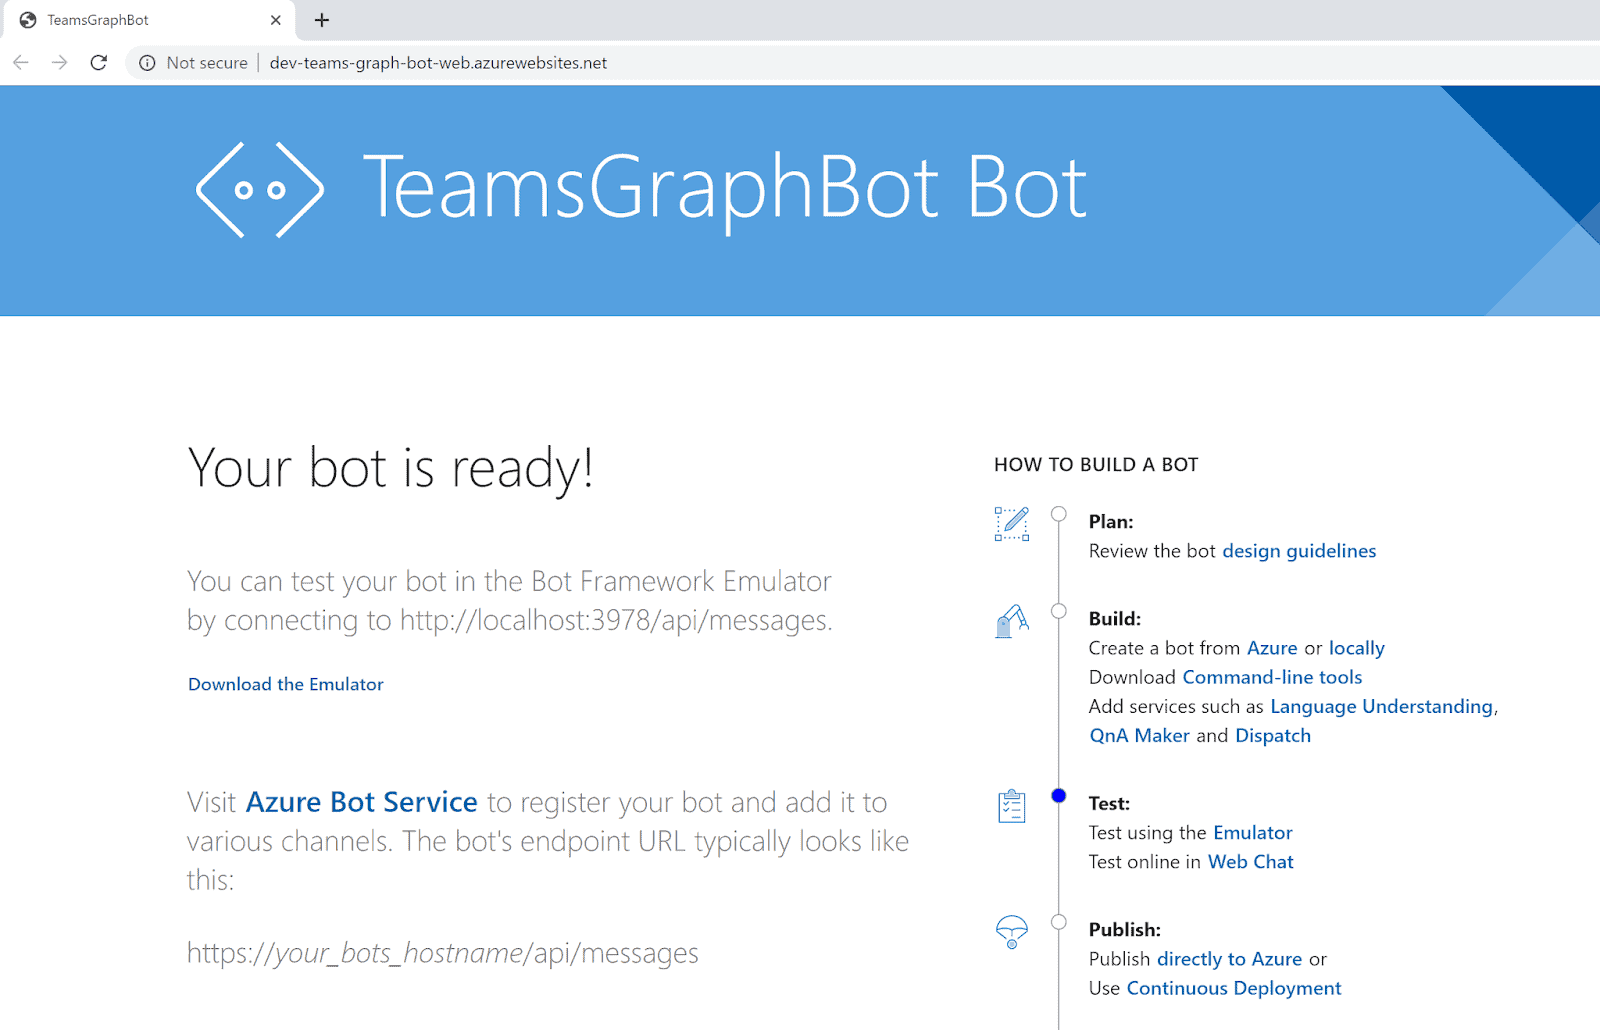1600x1030 pixels.
Task: Click Download the Emulator
Action: click(x=285, y=684)
